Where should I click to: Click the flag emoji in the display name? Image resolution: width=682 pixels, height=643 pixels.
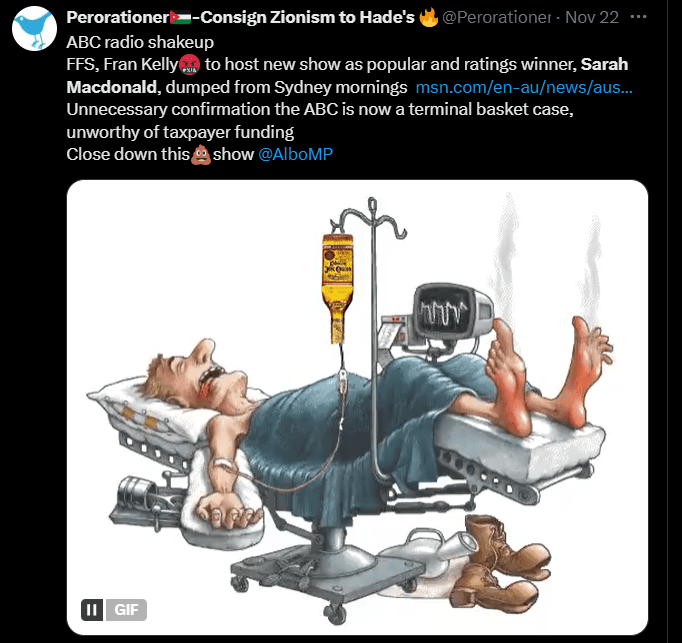click(x=179, y=19)
